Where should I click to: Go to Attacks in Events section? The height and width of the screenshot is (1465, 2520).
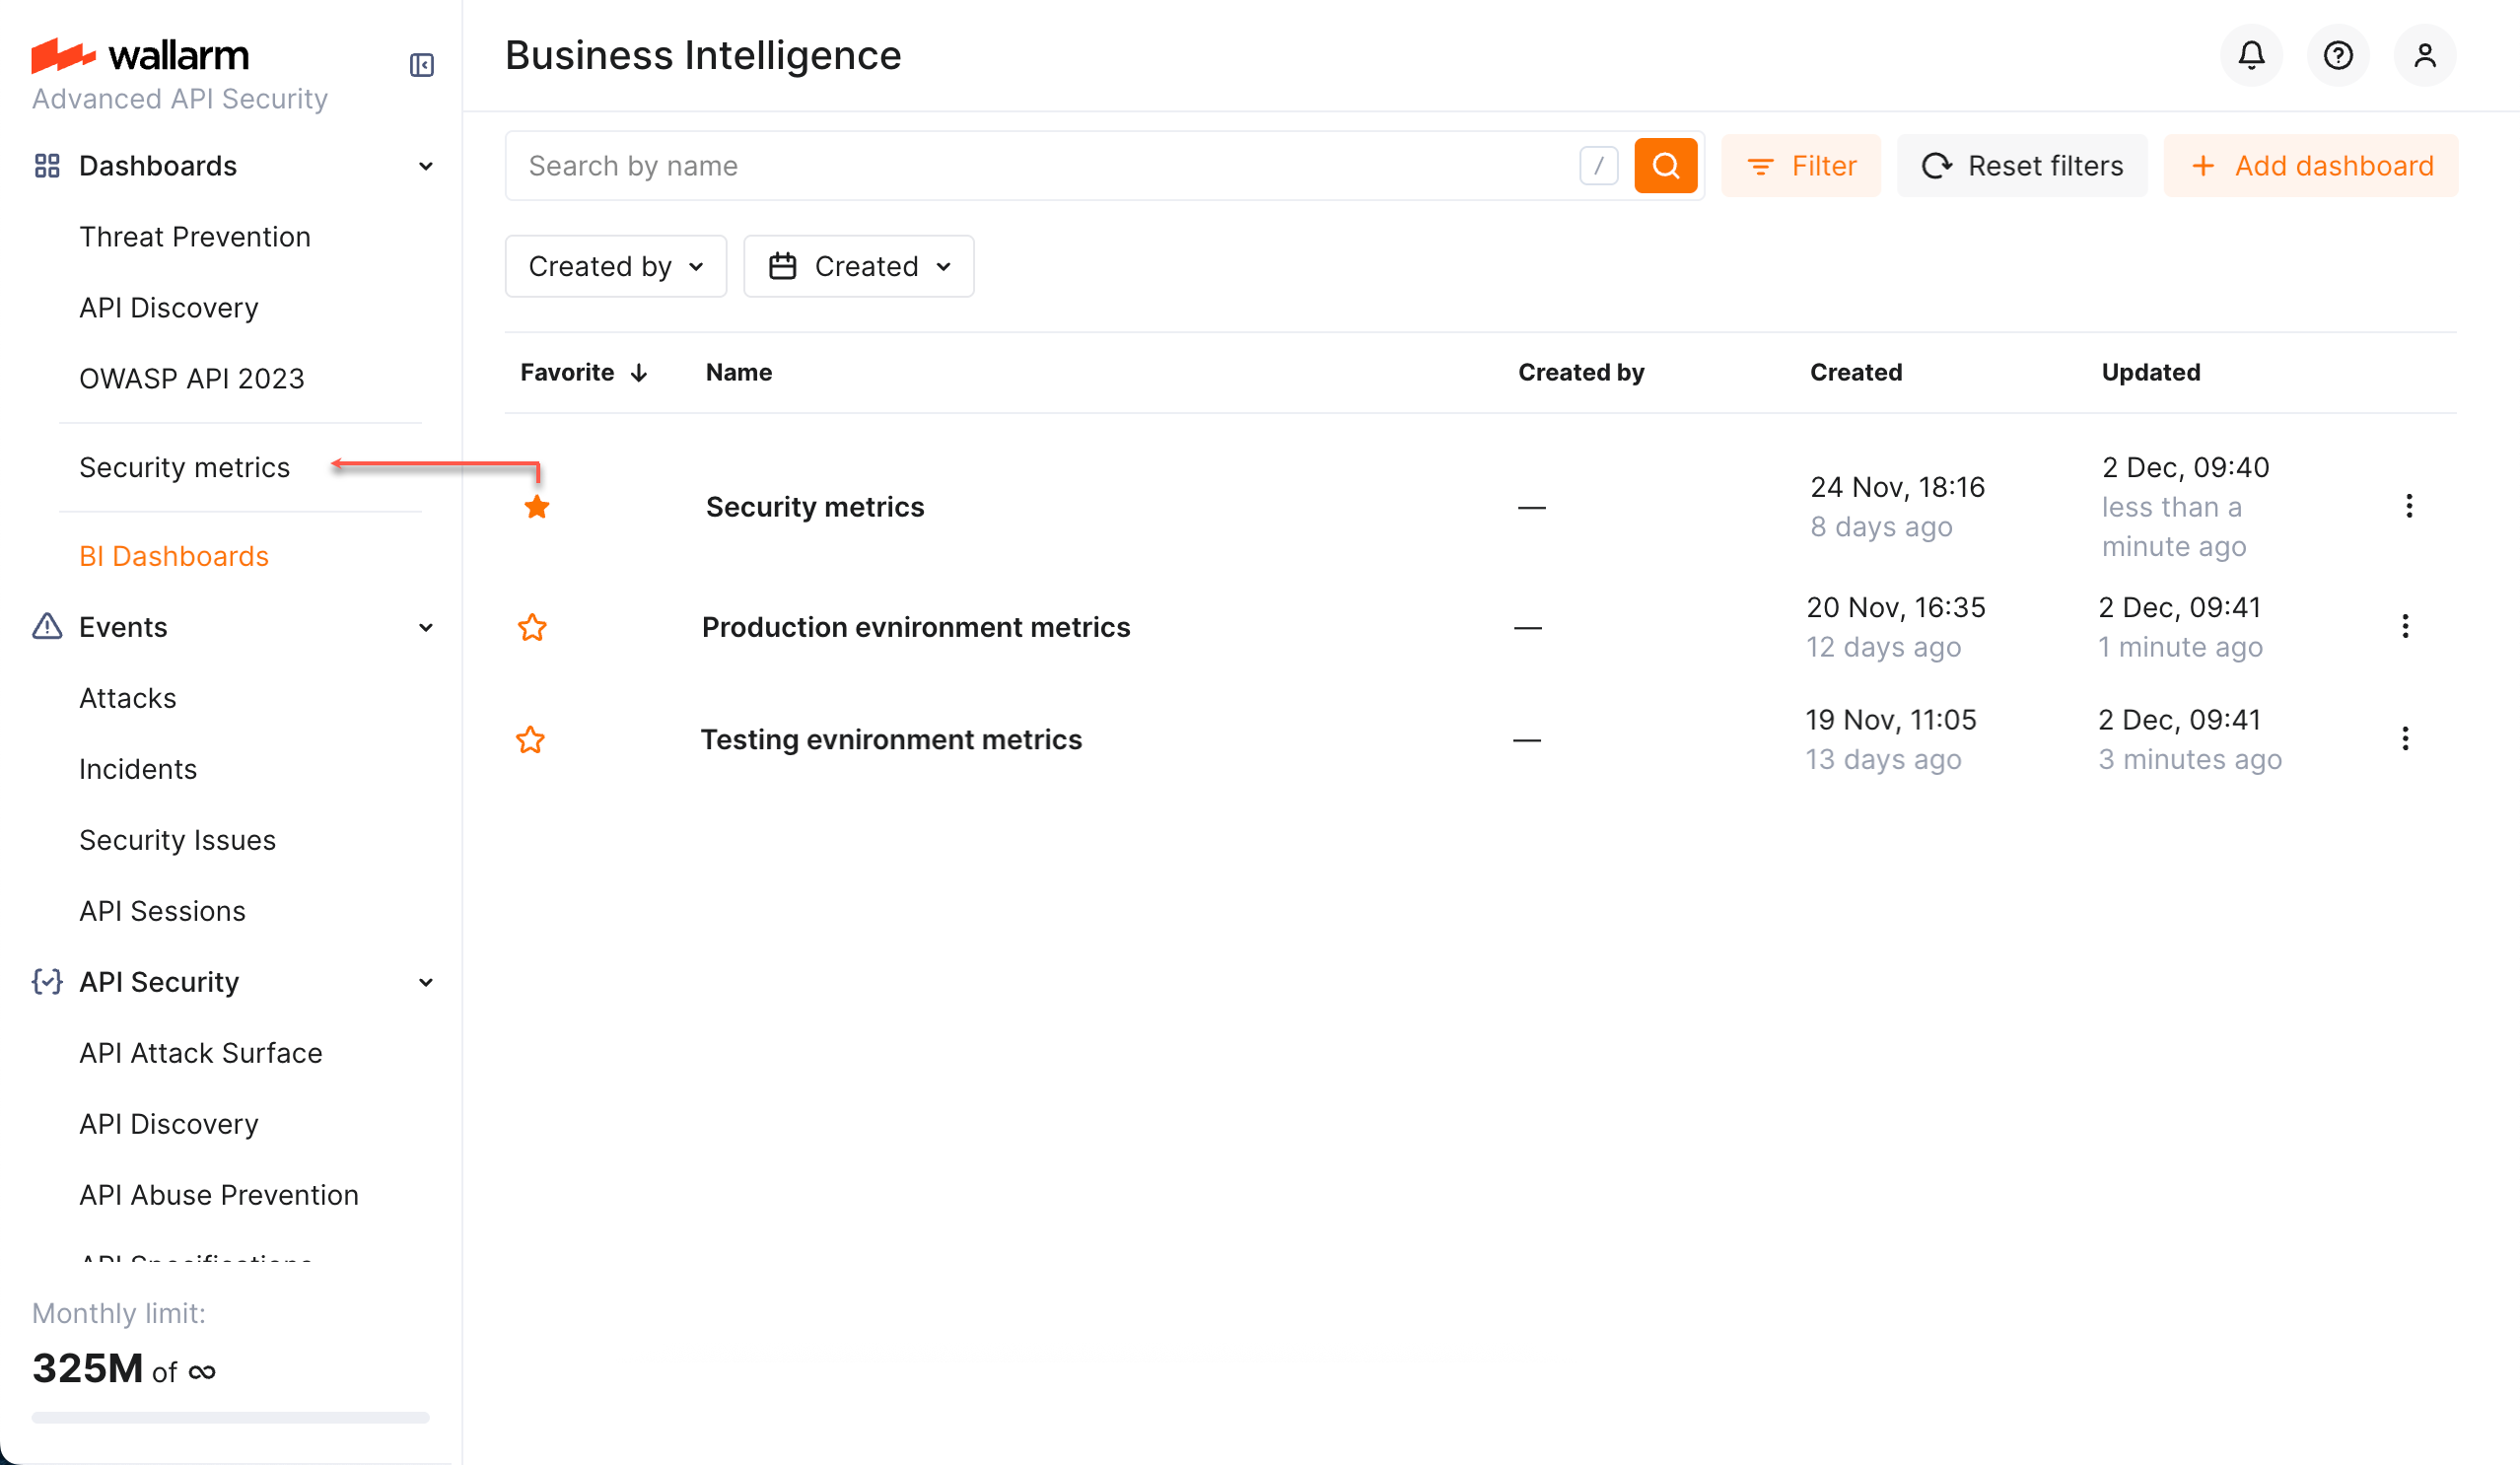click(127, 698)
